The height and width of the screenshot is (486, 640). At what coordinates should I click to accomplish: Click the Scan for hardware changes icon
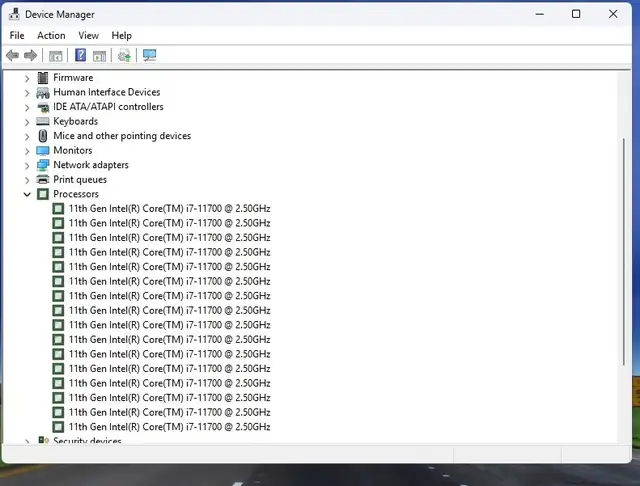(x=149, y=55)
